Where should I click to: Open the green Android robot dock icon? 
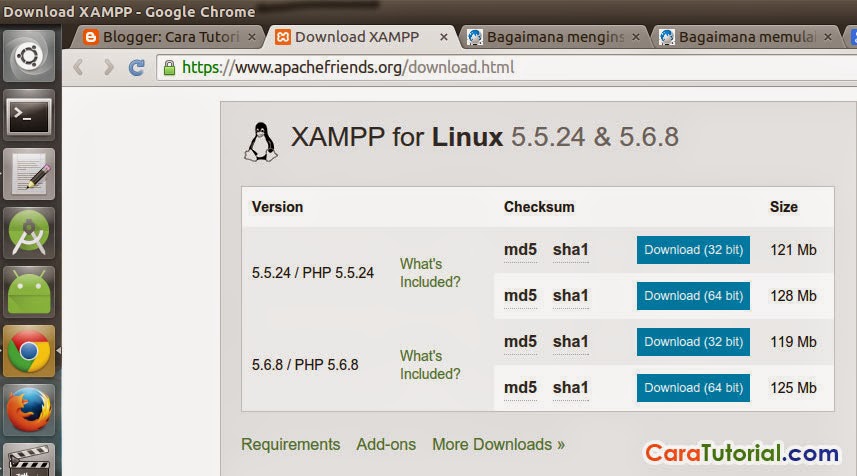pos(29,292)
